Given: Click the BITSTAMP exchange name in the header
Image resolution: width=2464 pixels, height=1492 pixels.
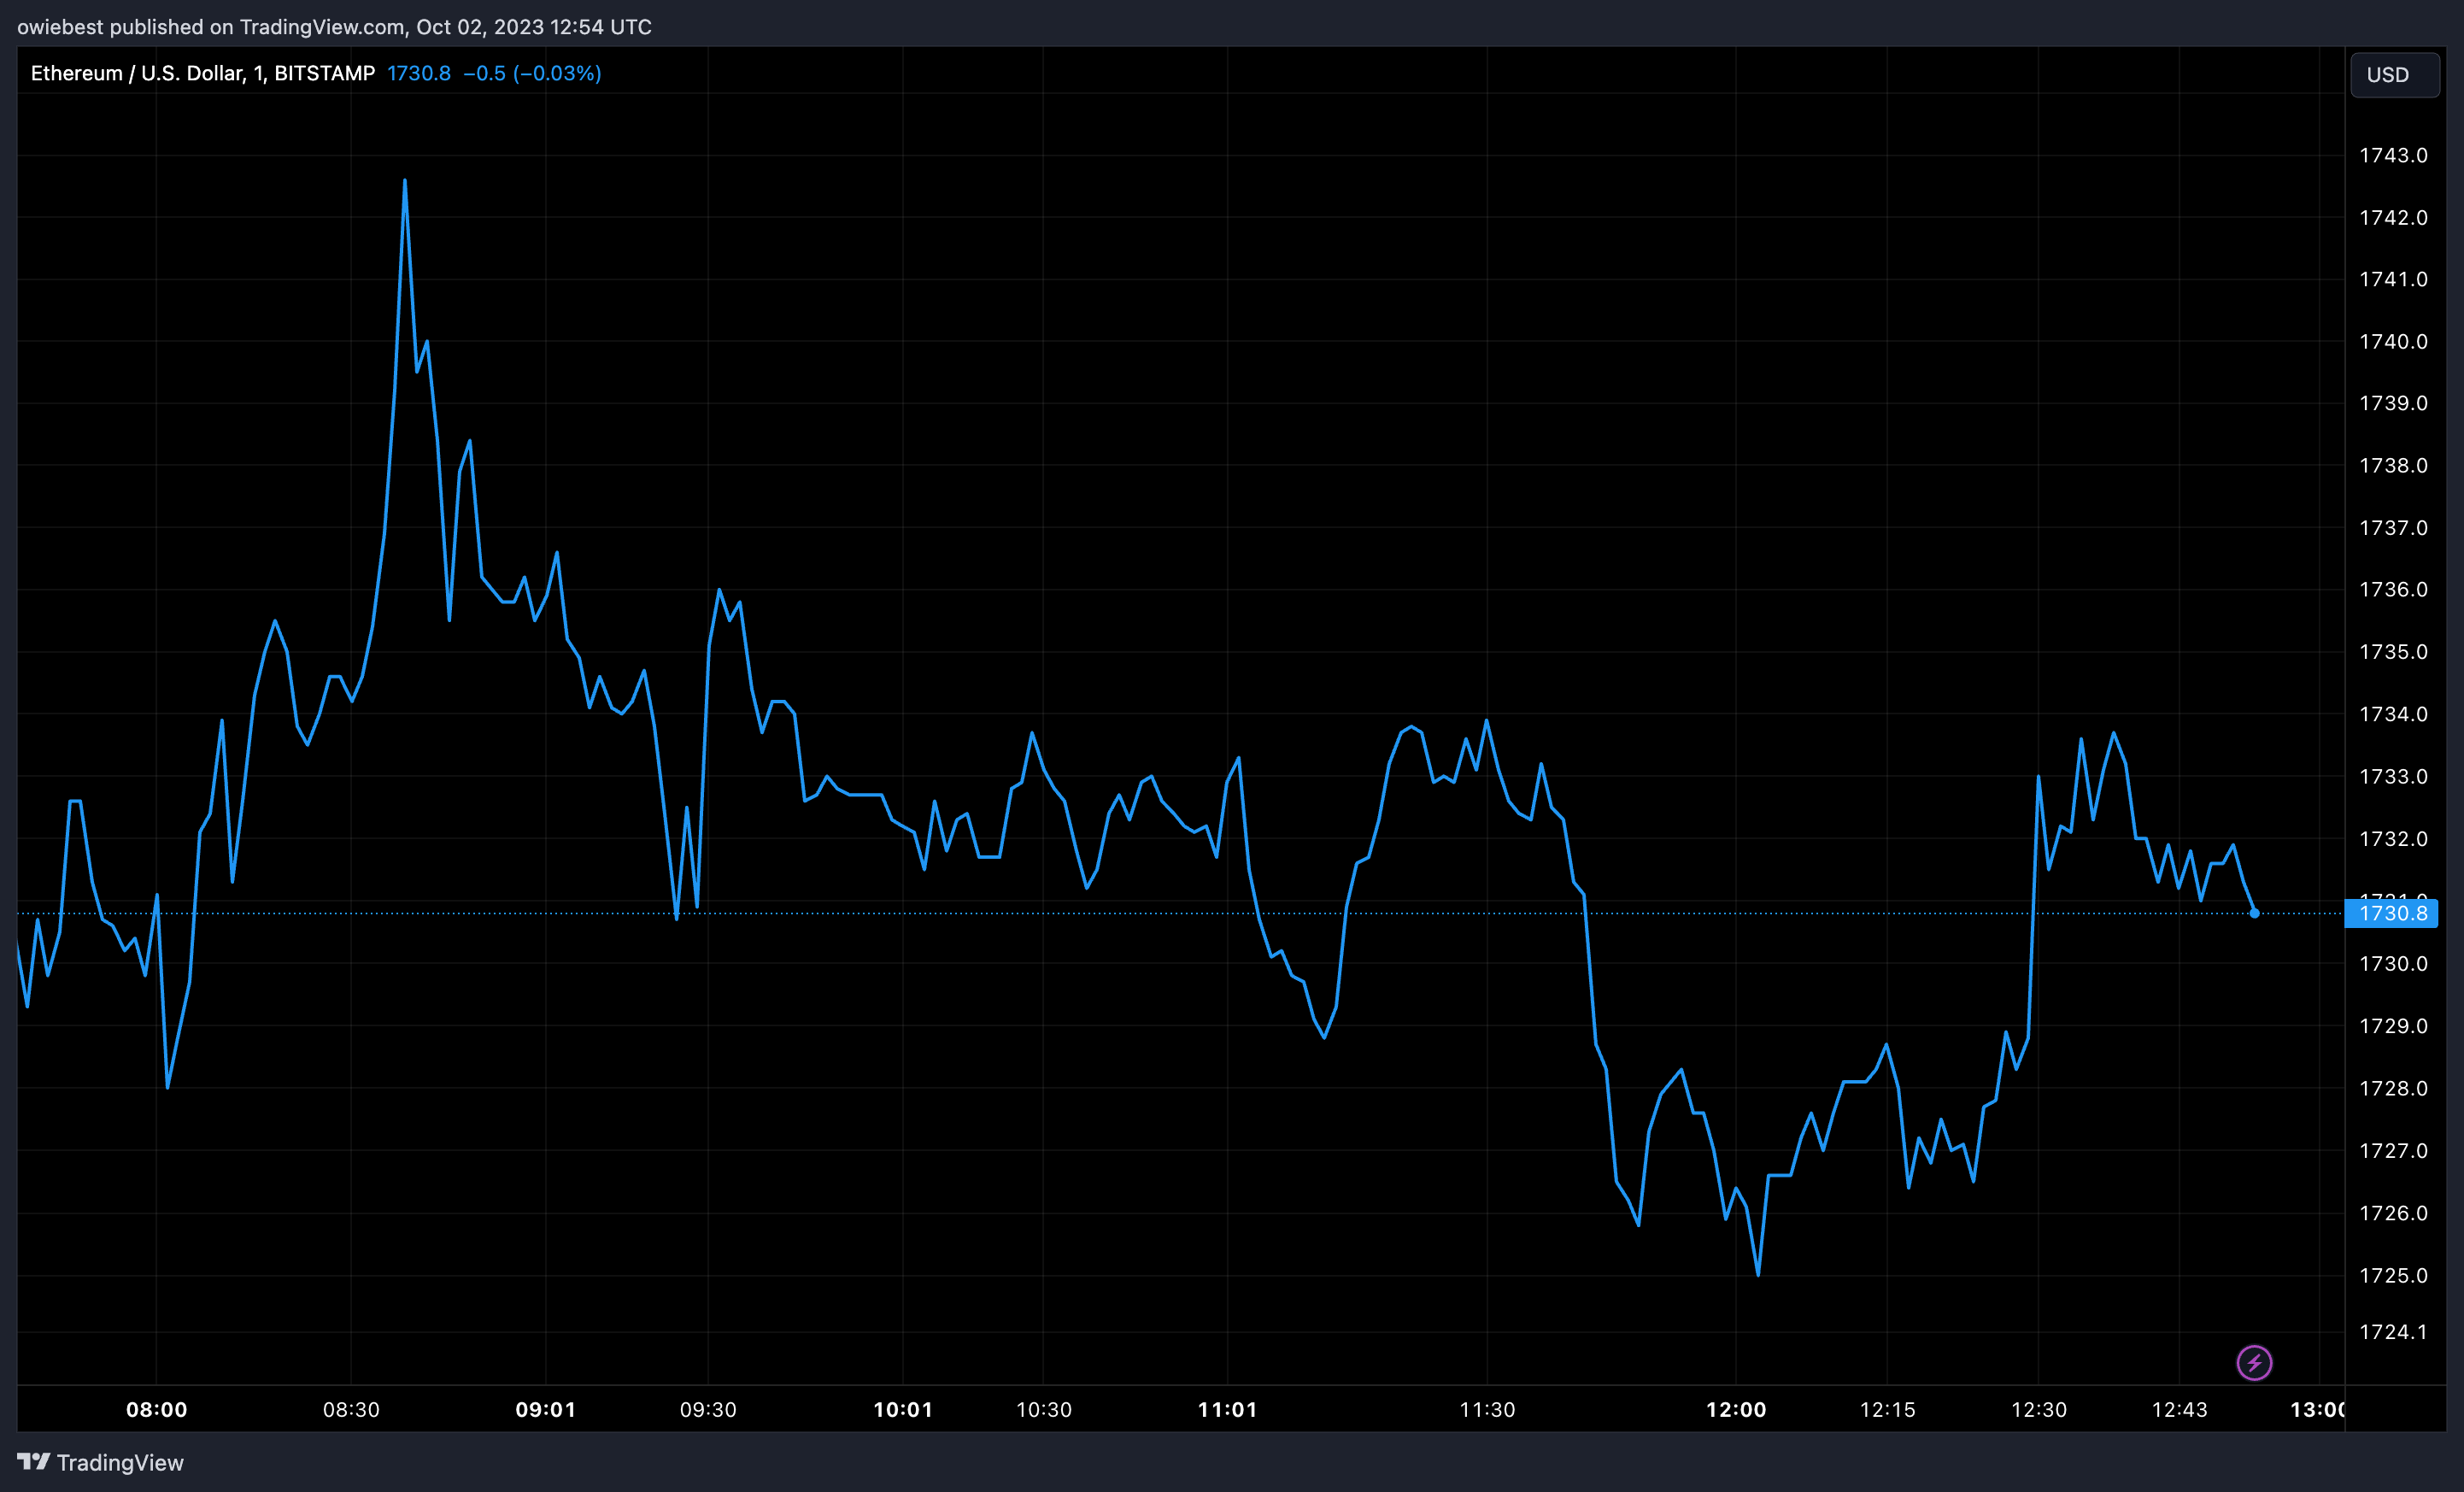Looking at the screenshot, I should tap(325, 73).
